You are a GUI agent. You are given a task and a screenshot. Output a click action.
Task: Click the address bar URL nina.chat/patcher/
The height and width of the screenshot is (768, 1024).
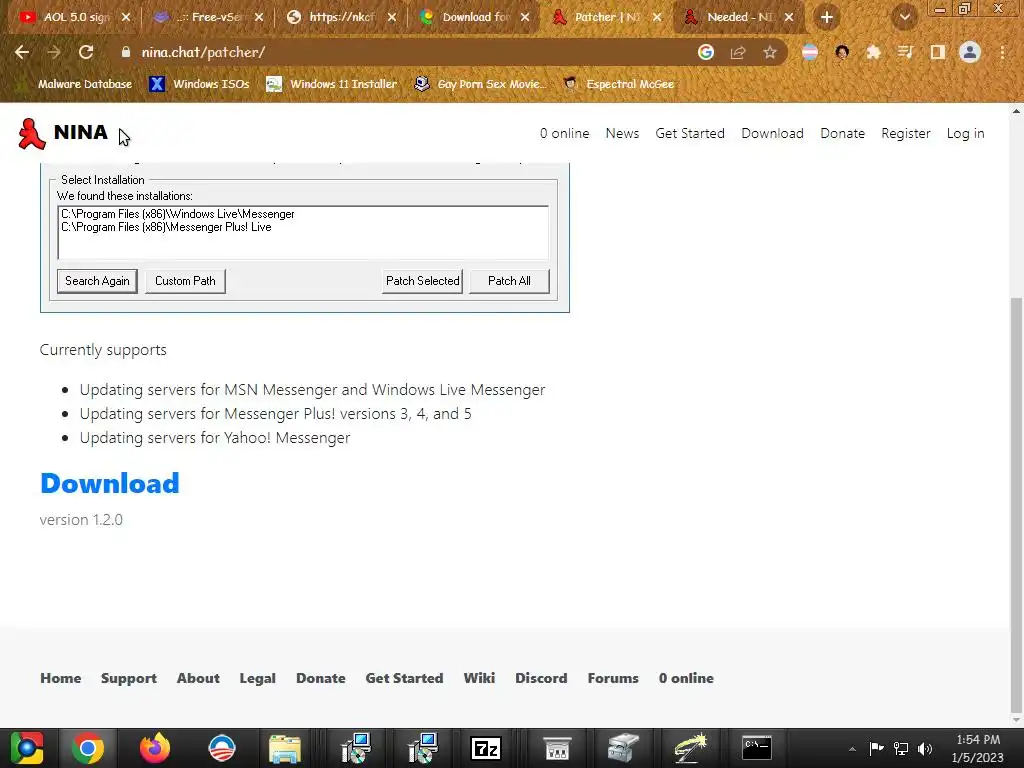[x=203, y=52]
